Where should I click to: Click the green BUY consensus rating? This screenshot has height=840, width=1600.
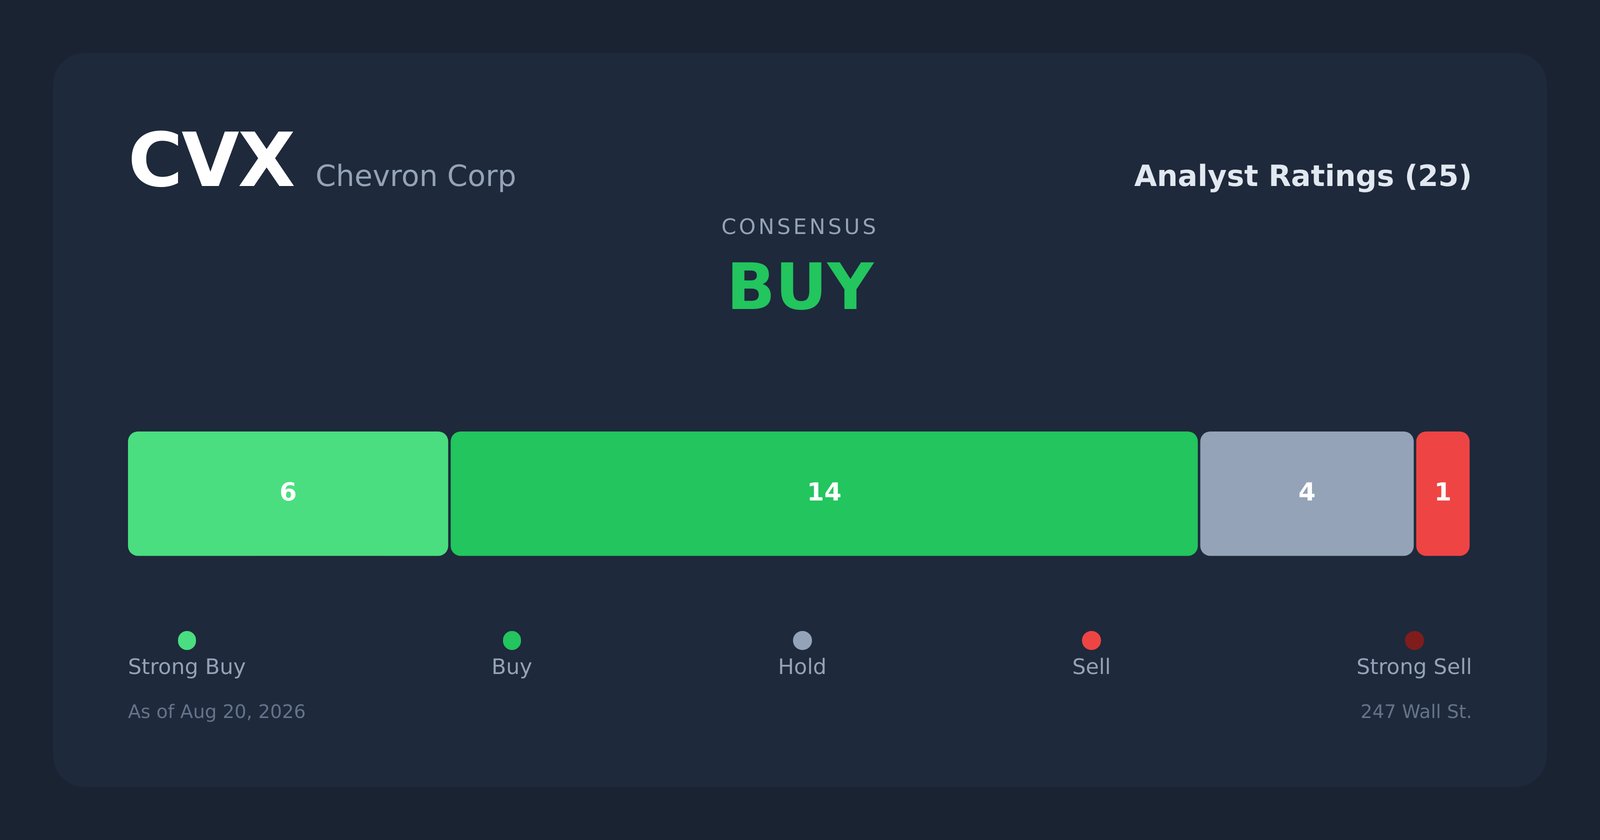pyautogui.click(x=800, y=288)
